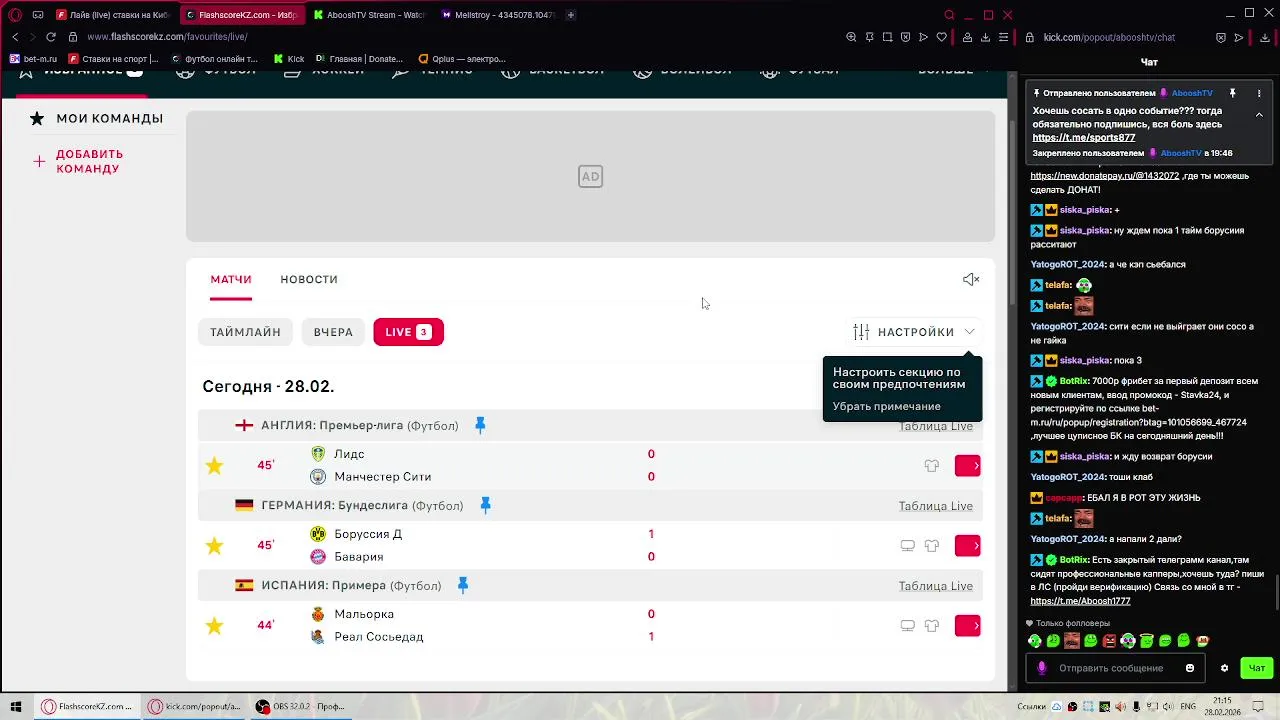1280x720 pixels.
Task: Click the Манчестер Сити team name
Action: (382, 477)
